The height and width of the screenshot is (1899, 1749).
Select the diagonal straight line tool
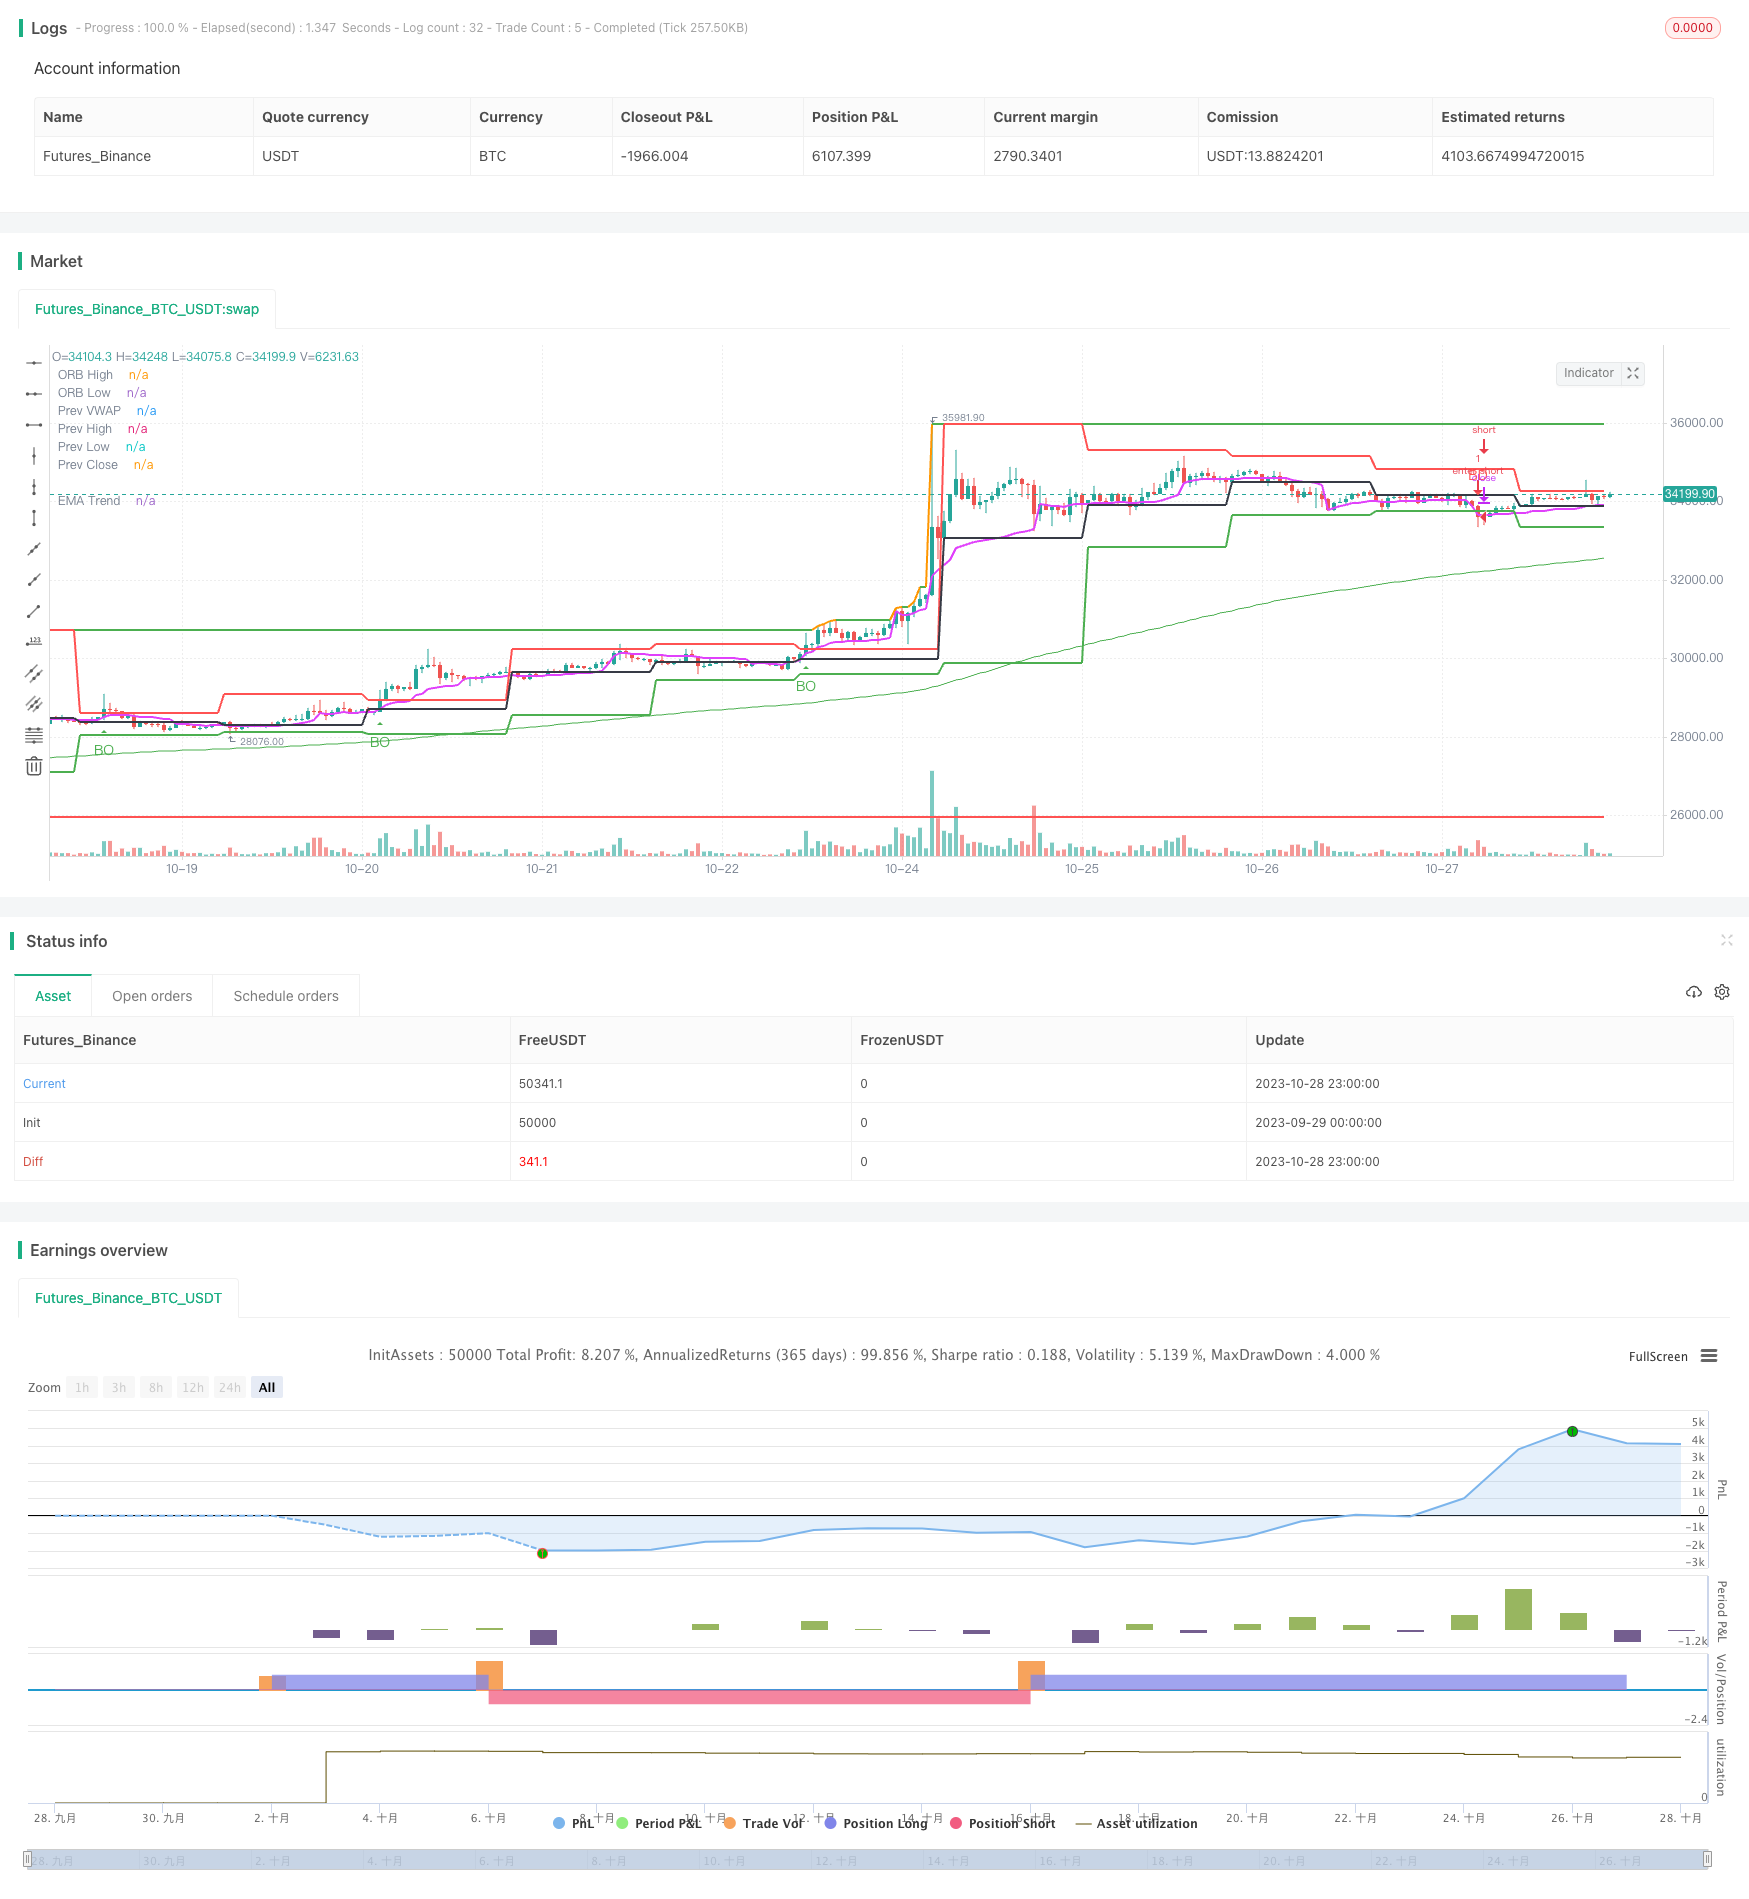point(34,549)
